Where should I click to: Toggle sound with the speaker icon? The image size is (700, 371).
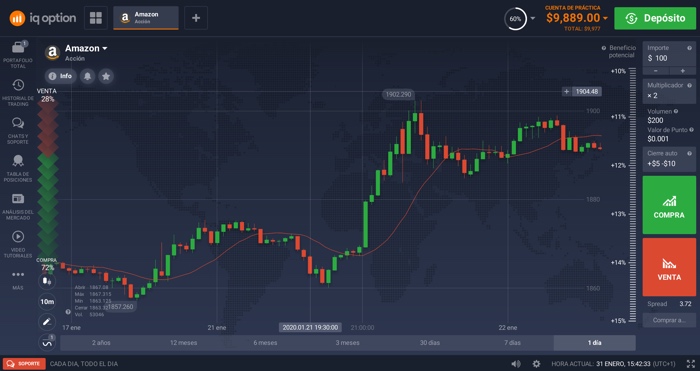(x=516, y=364)
